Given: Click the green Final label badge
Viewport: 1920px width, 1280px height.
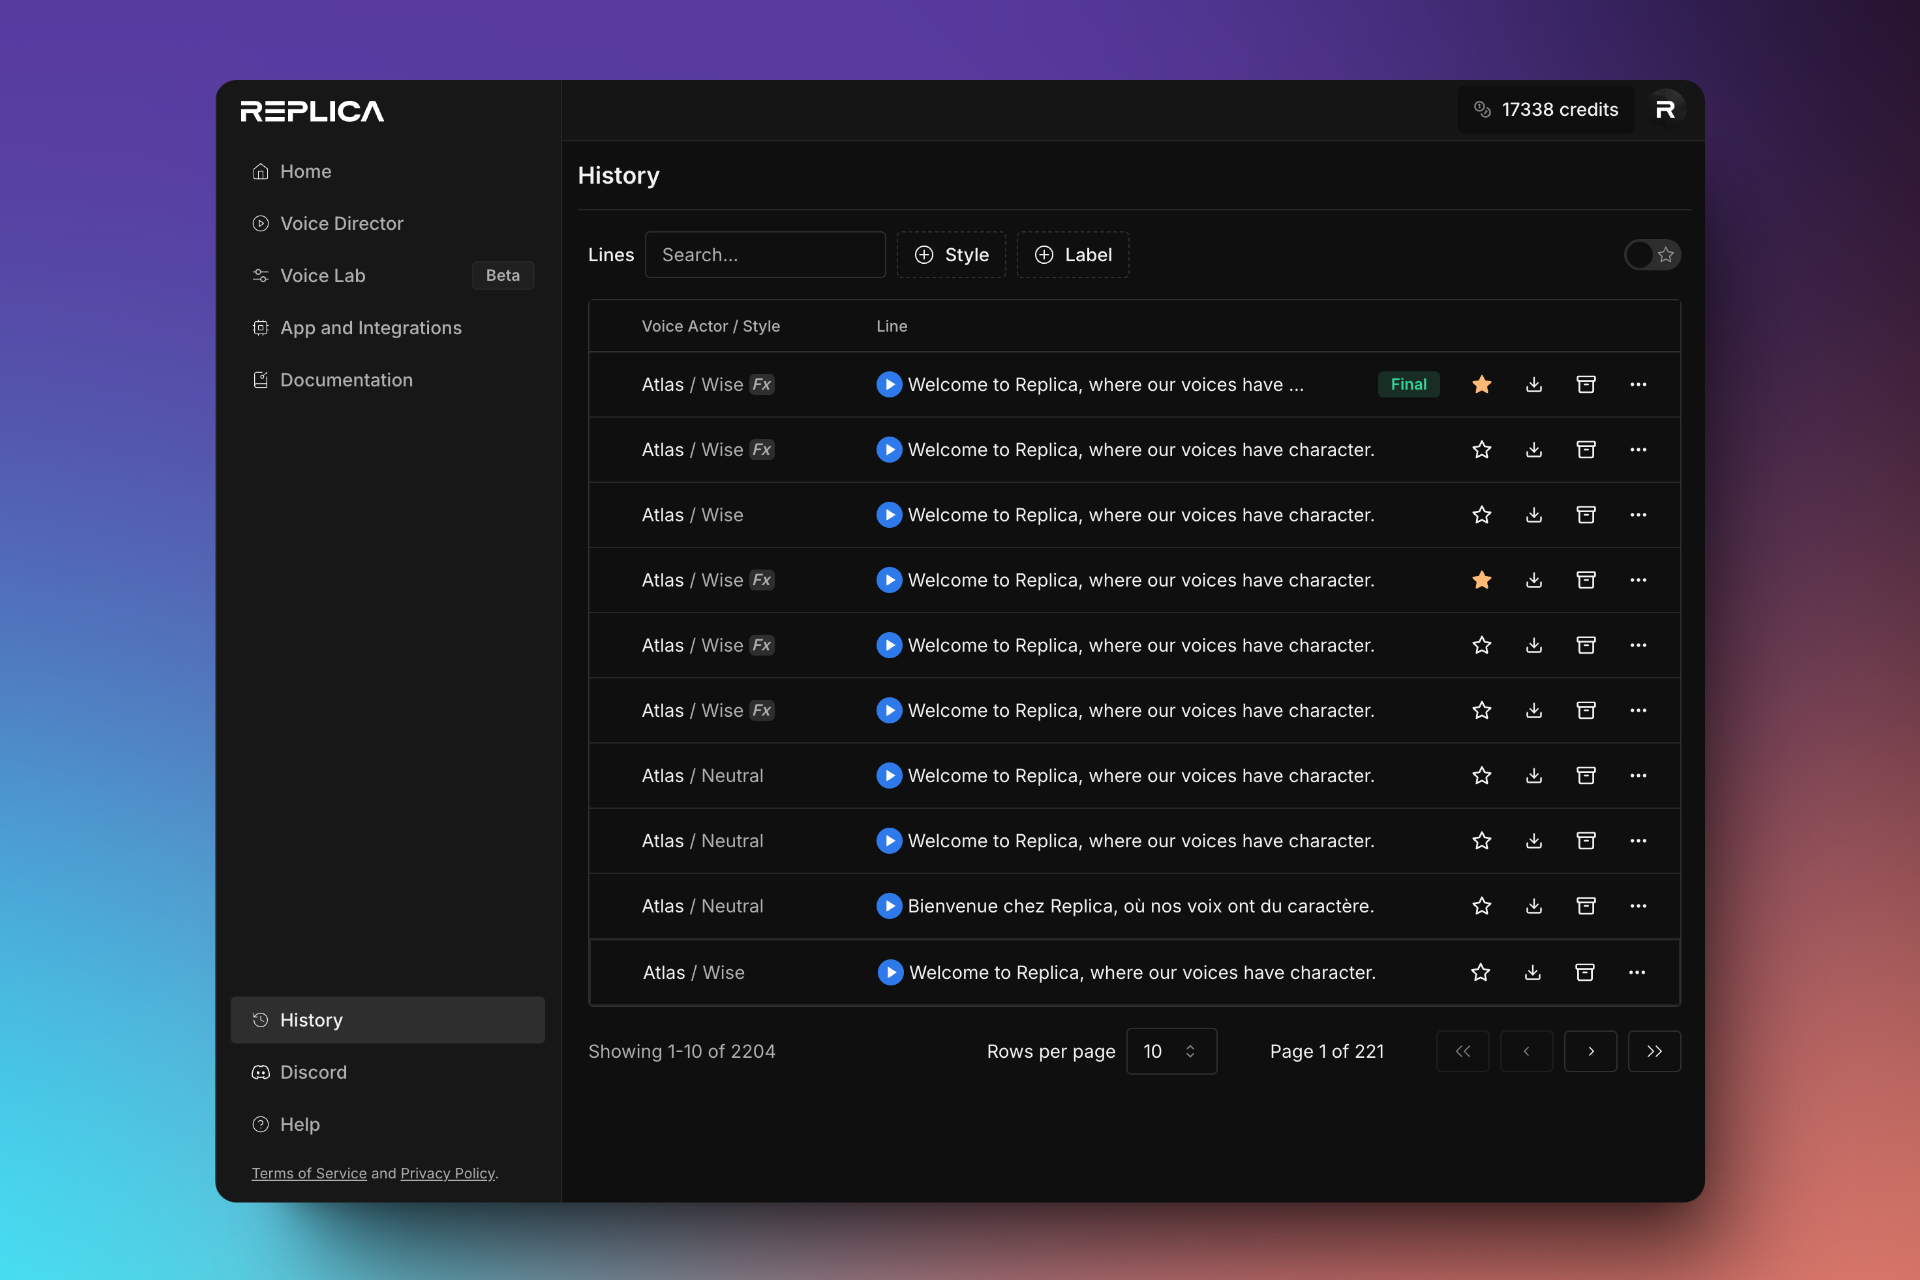Looking at the screenshot, I should [1408, 384].
